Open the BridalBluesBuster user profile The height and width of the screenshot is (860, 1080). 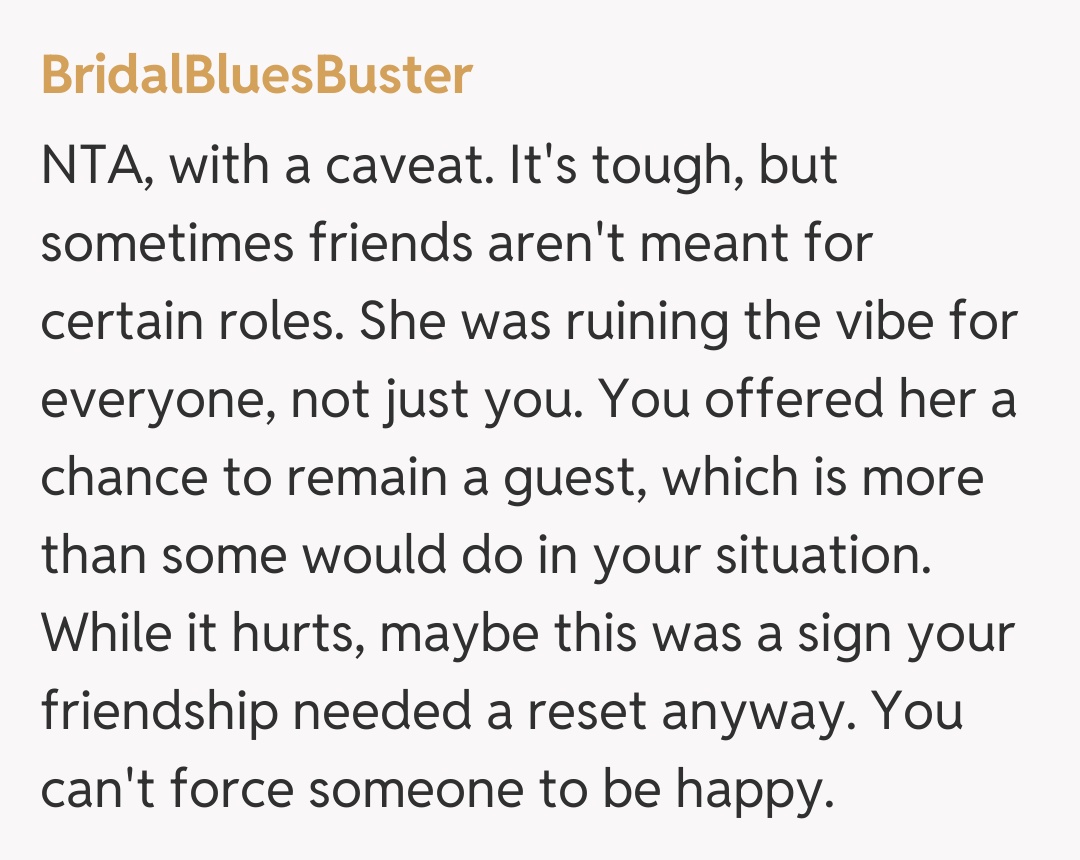tap(256, 75)
